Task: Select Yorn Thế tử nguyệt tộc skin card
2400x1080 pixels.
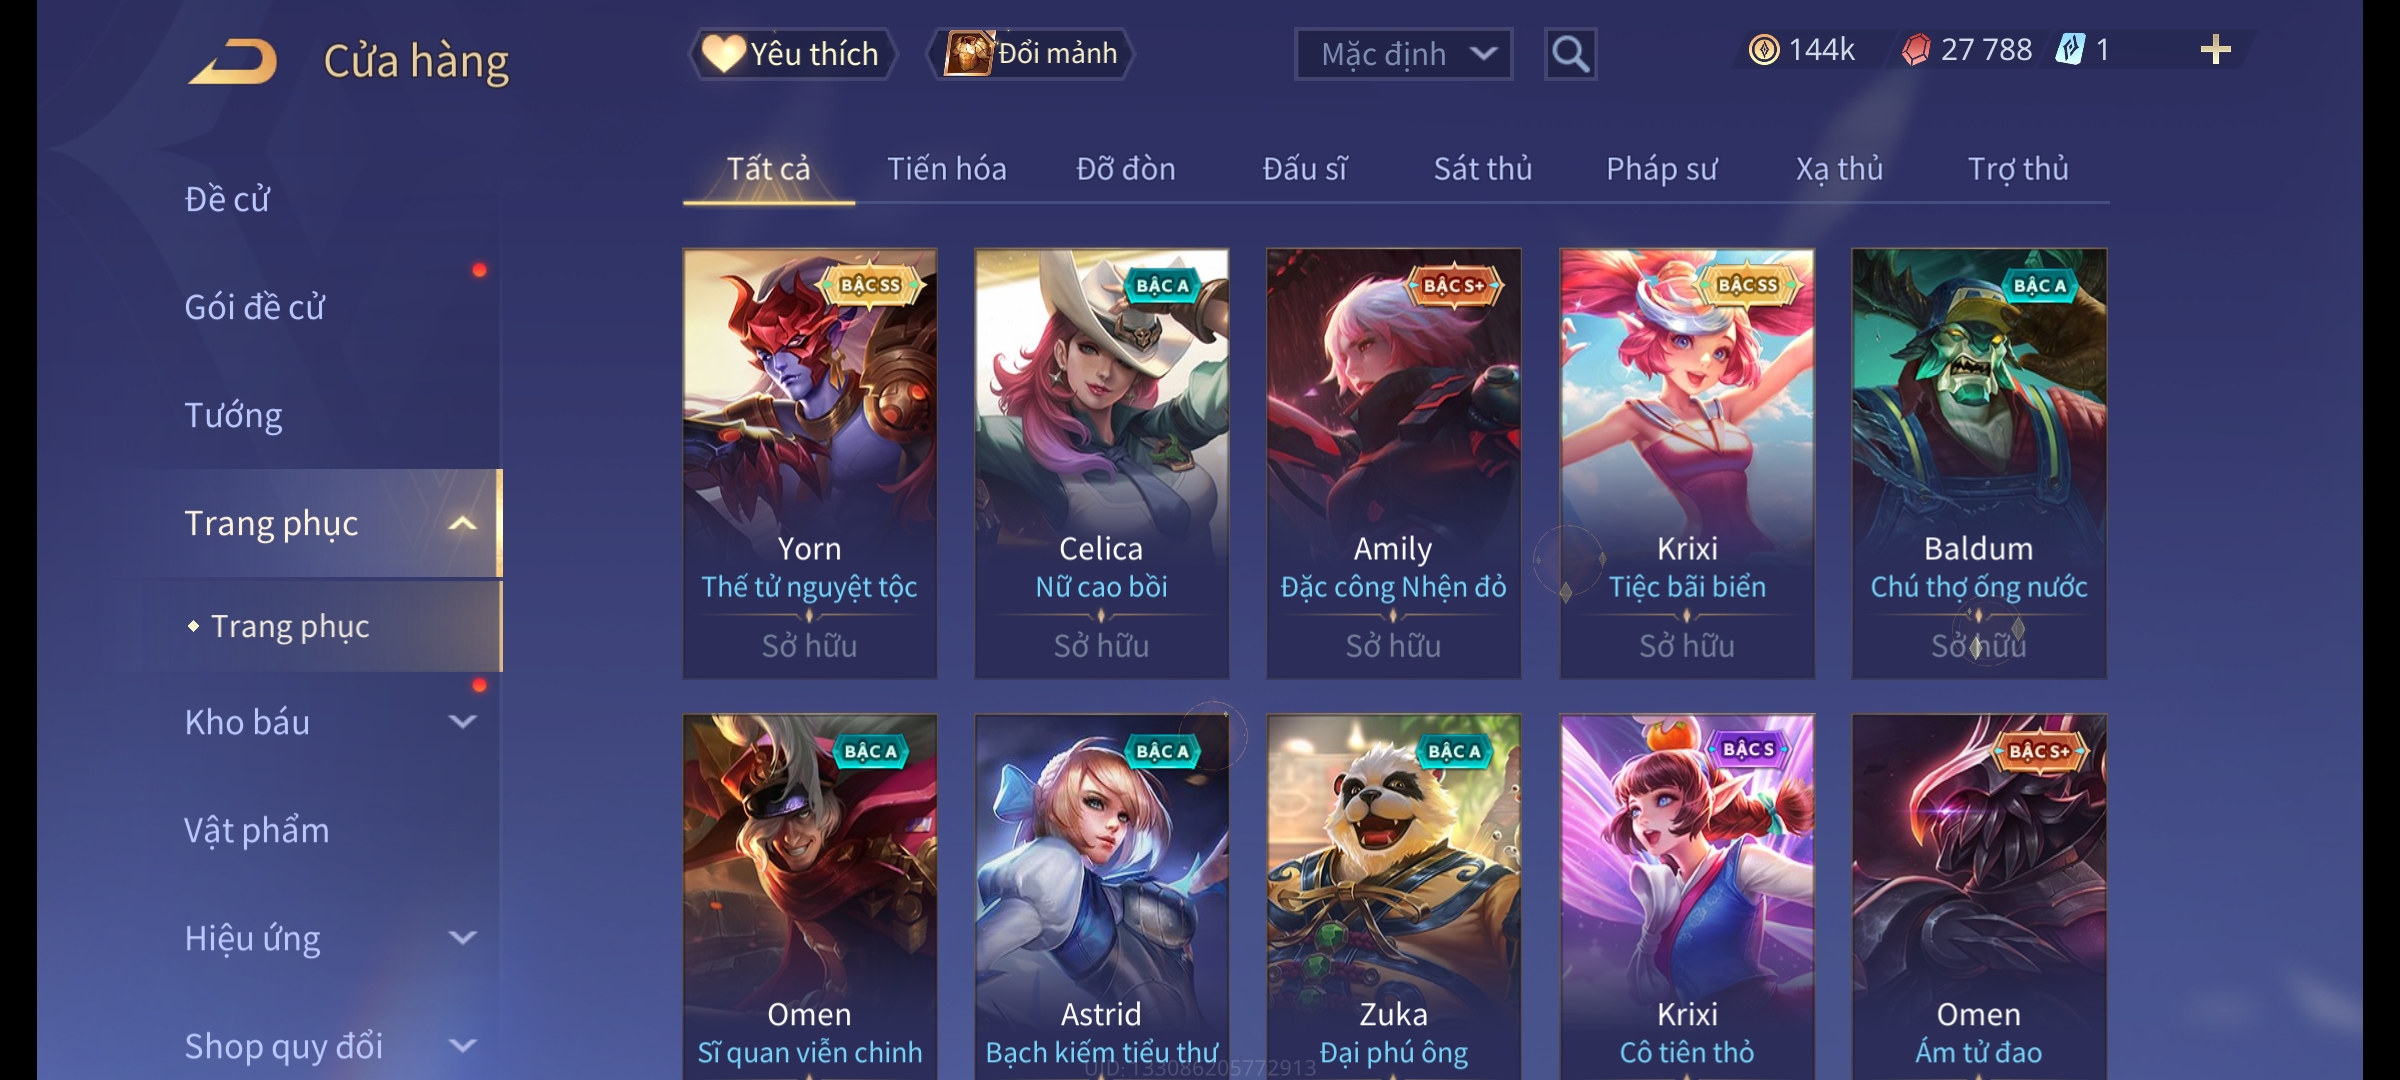Action: pyautogui.click(x=810, y=464)
